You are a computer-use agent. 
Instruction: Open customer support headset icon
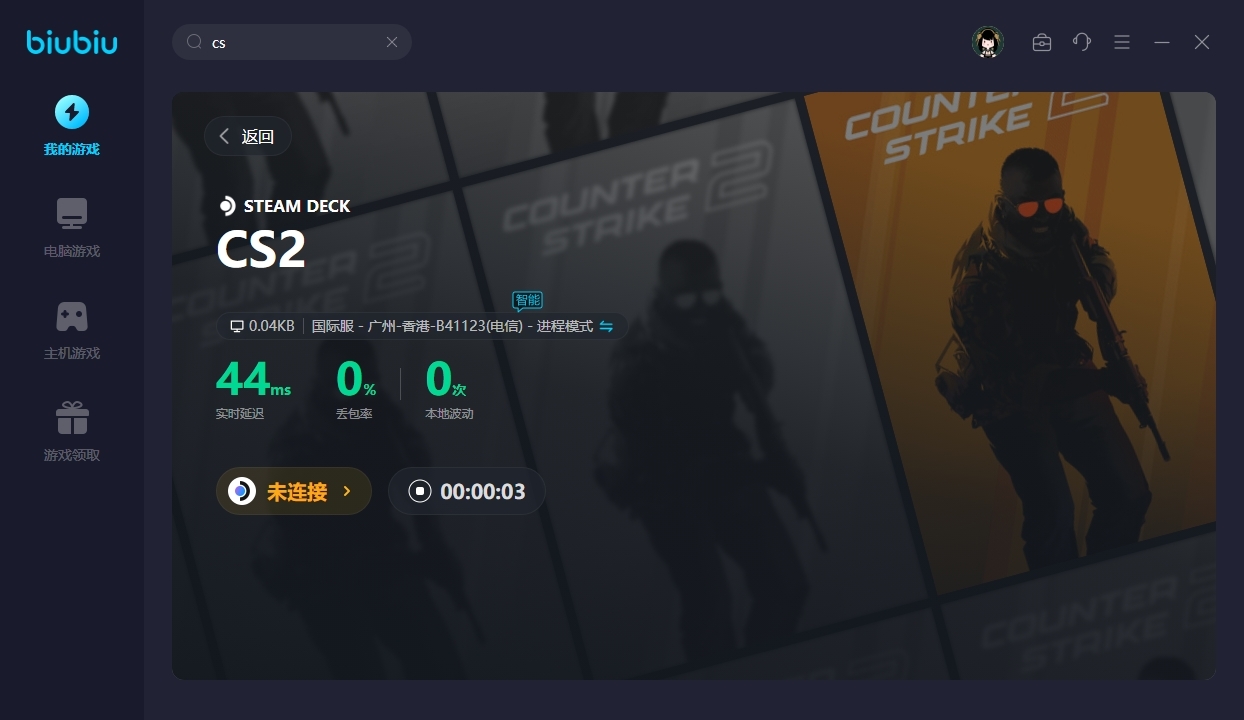(1082, 42)
